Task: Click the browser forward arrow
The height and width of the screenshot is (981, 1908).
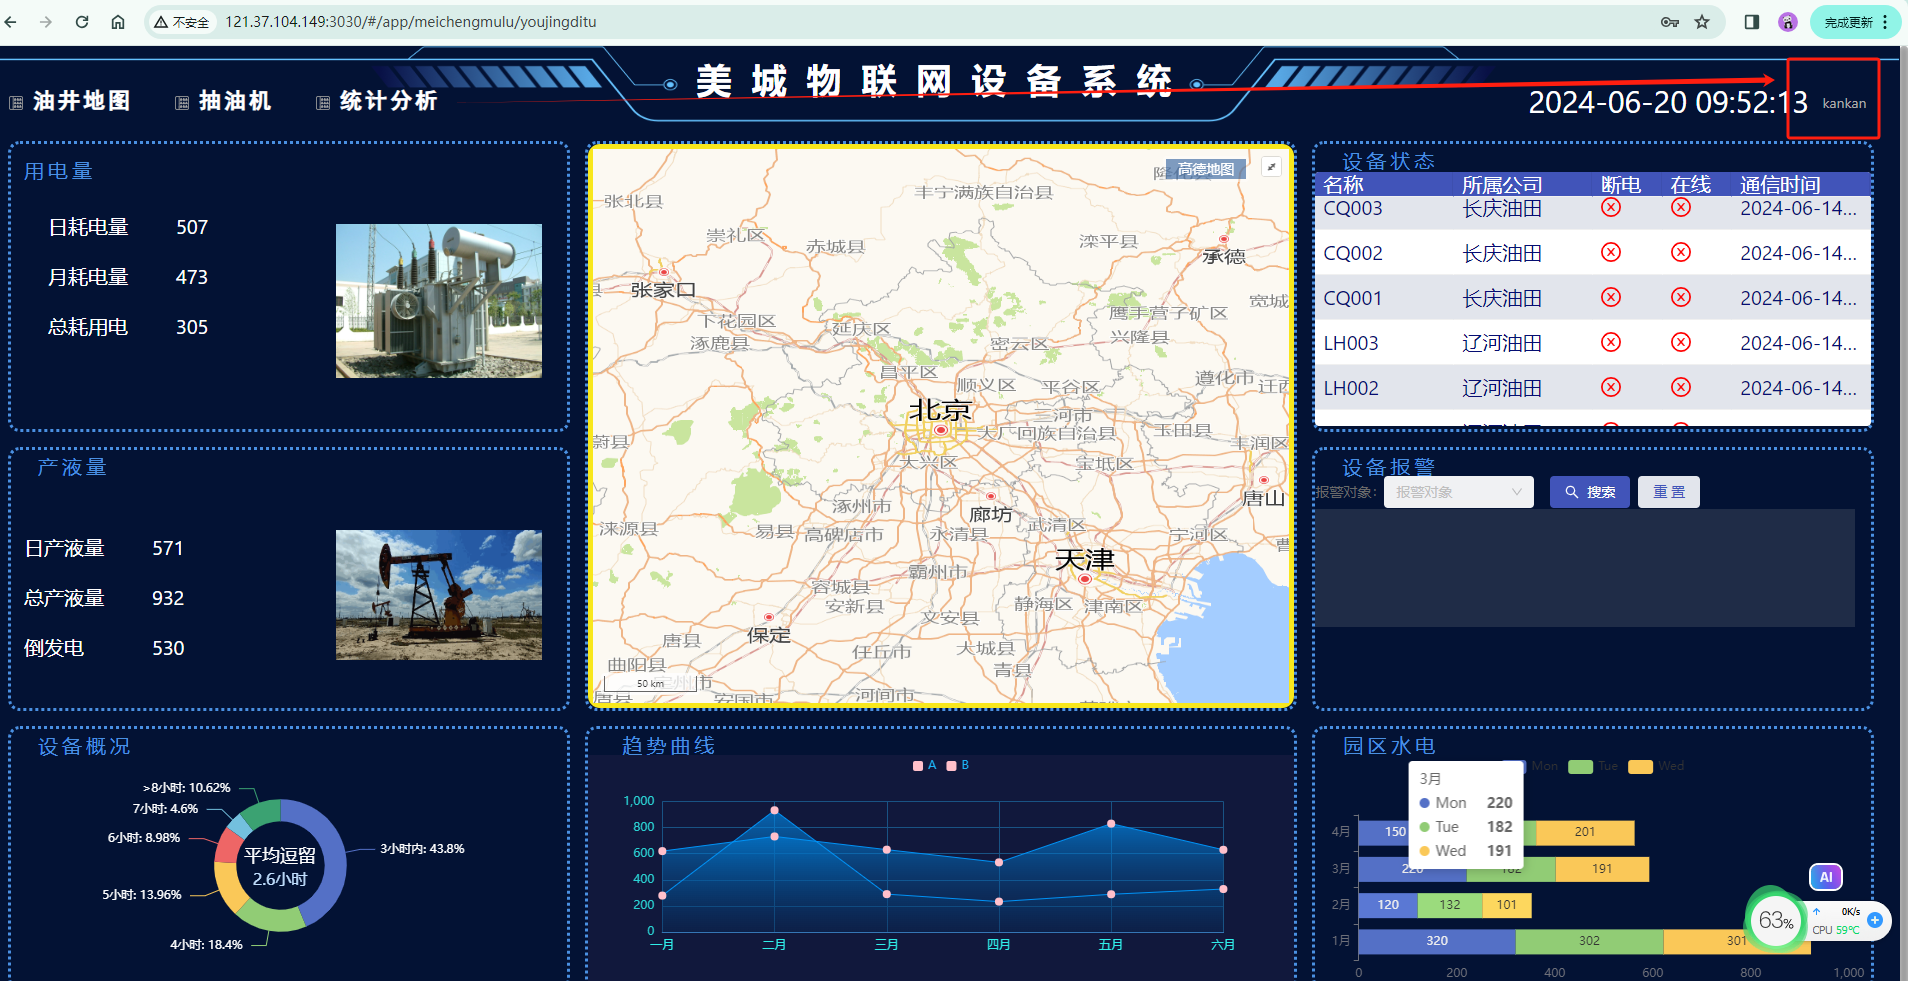Action: (46, 22)
